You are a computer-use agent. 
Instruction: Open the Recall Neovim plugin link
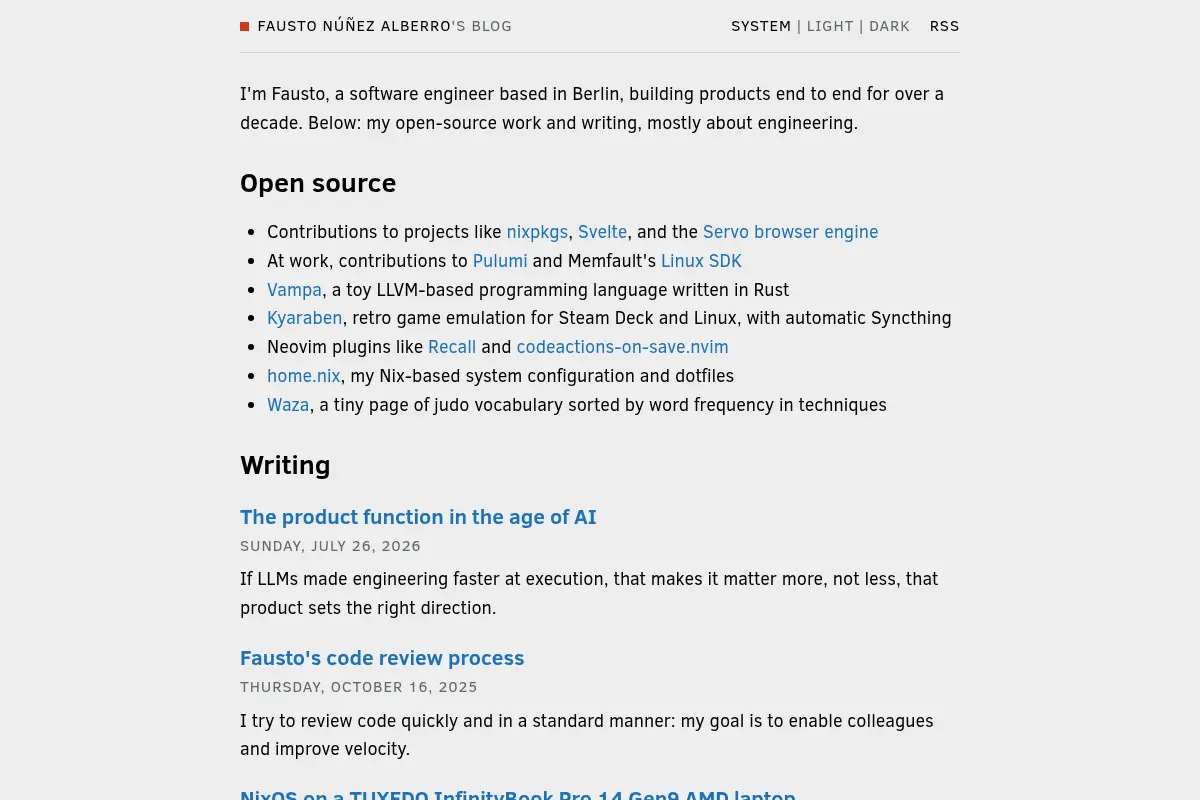pos(452,347)
